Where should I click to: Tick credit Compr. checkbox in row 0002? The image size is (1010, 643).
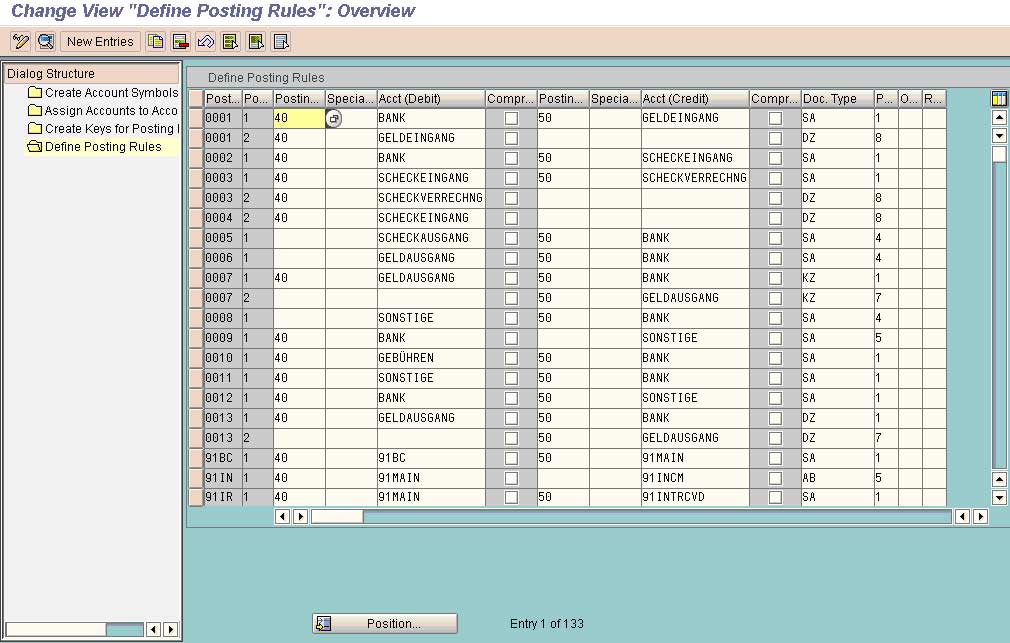[776, 158]
